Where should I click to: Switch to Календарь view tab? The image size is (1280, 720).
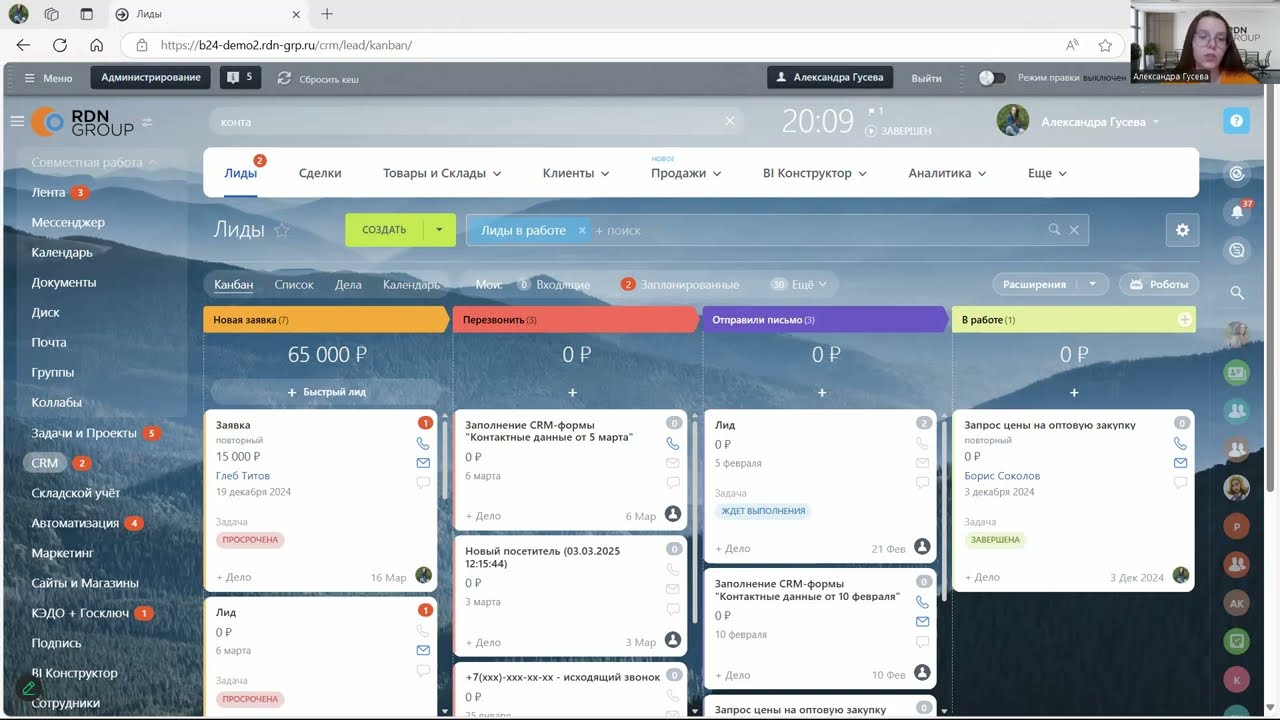point(411,284)
